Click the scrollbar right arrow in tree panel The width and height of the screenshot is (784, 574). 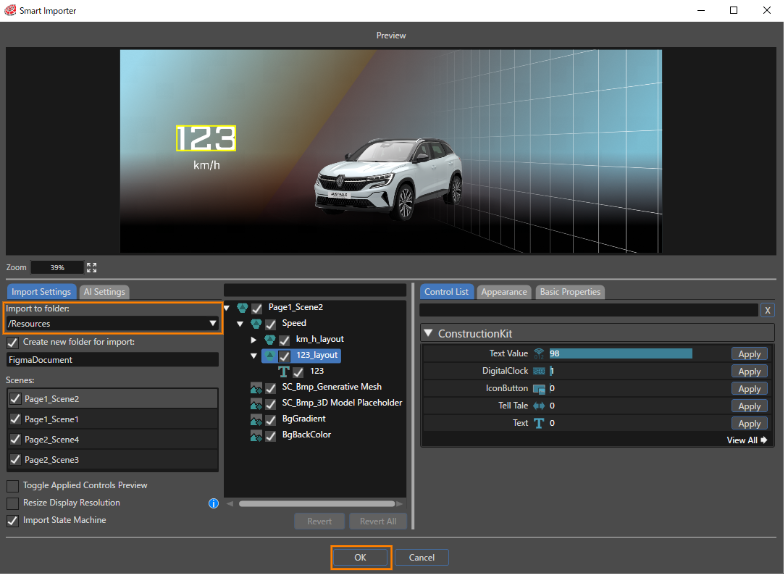pyautogui.click(x=399, y=504)
